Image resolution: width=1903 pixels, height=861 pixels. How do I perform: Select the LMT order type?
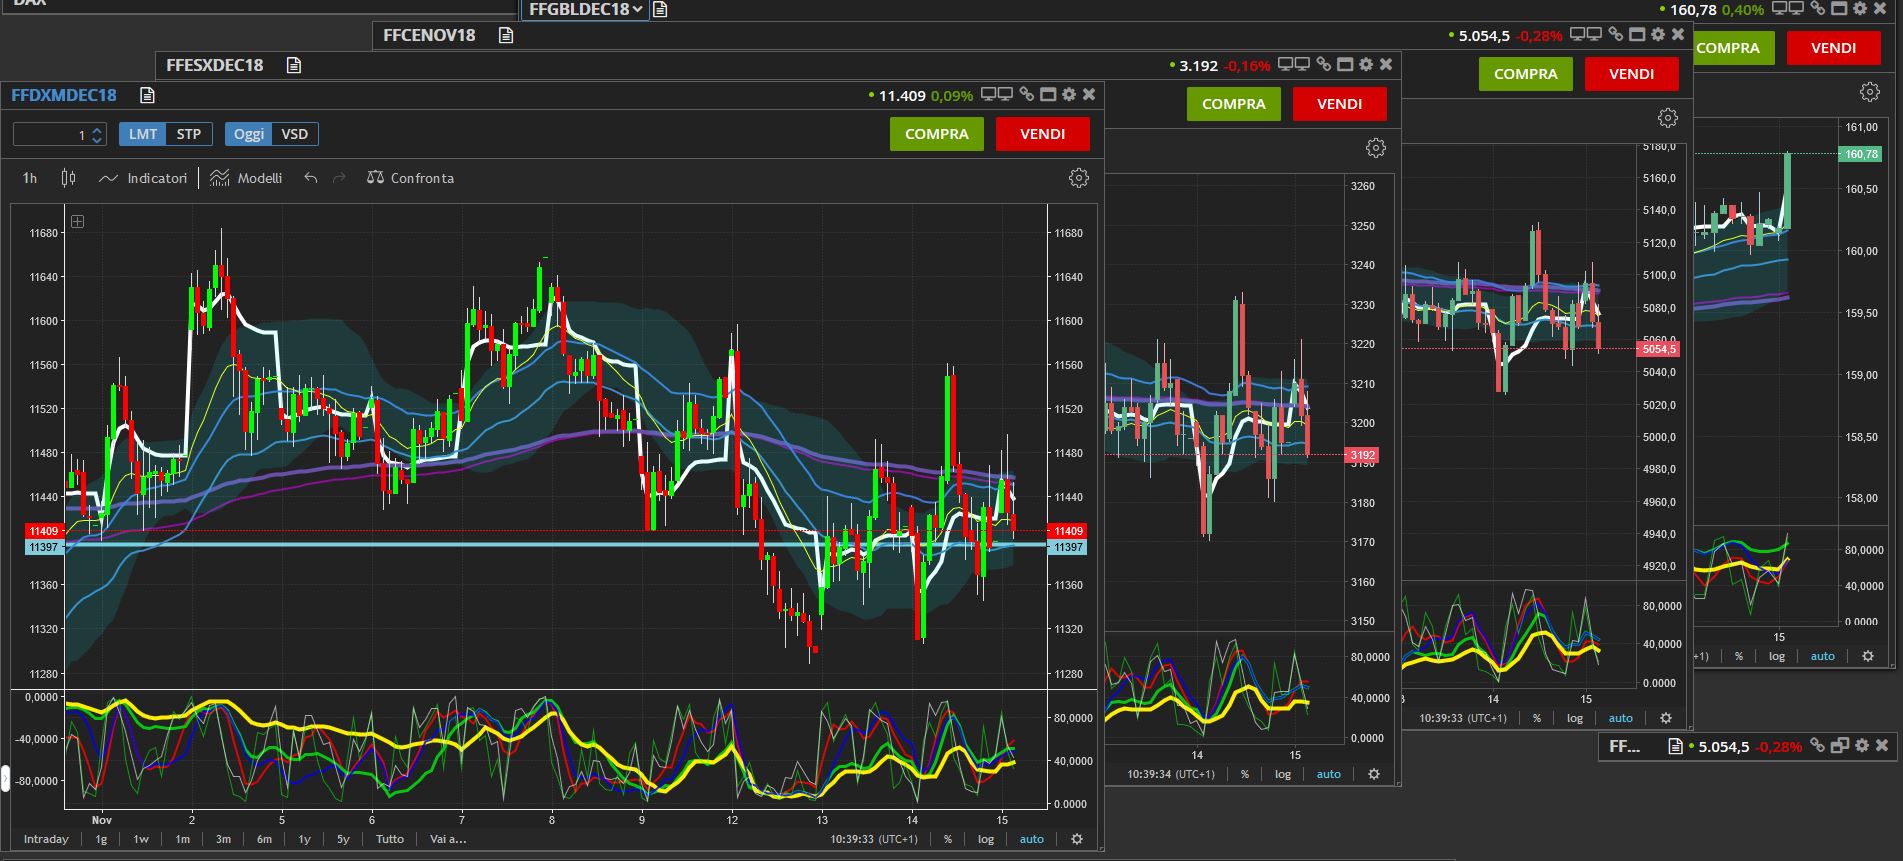pyautogui.click(x=143, y=134)
